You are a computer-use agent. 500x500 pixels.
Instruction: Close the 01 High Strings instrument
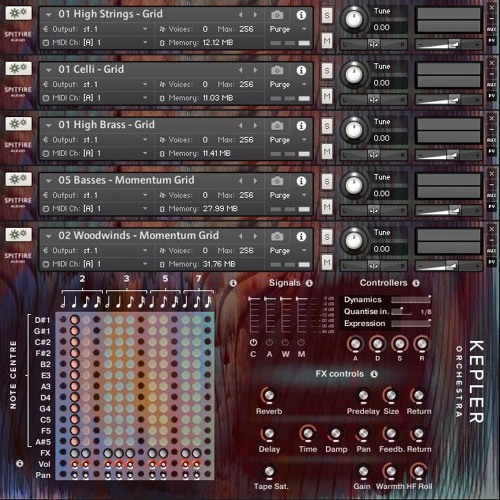click(x=492, y=7)
